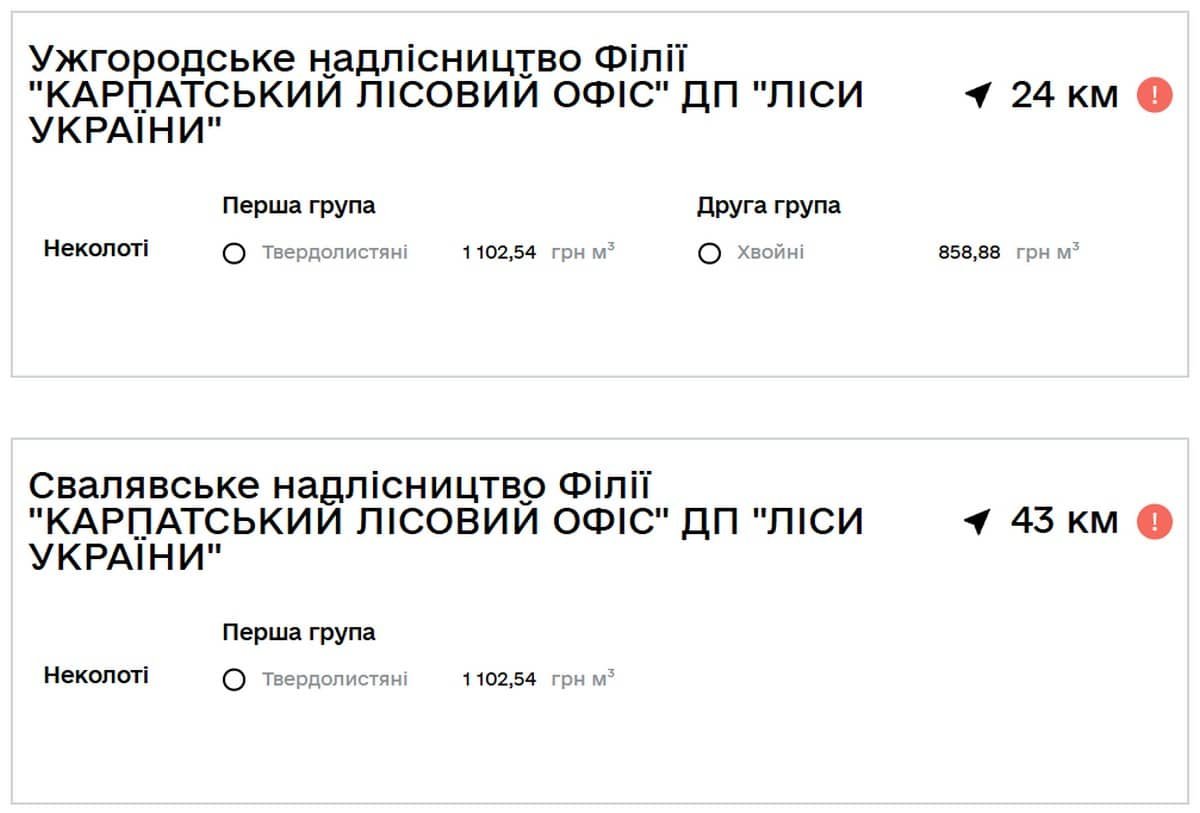
Task: Click the location arrow beside 43 км
Action: tap(978, 522)
